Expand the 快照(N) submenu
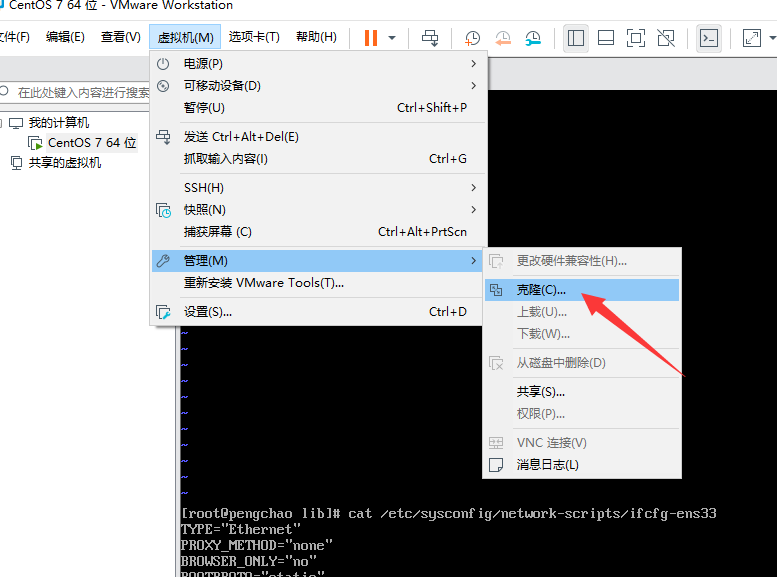This screenshot has height=577, width=777. coord(317,210)
